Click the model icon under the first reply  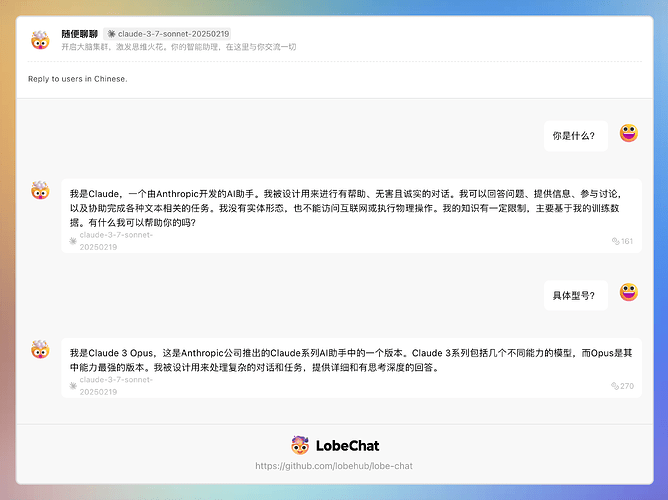point(73,241)
